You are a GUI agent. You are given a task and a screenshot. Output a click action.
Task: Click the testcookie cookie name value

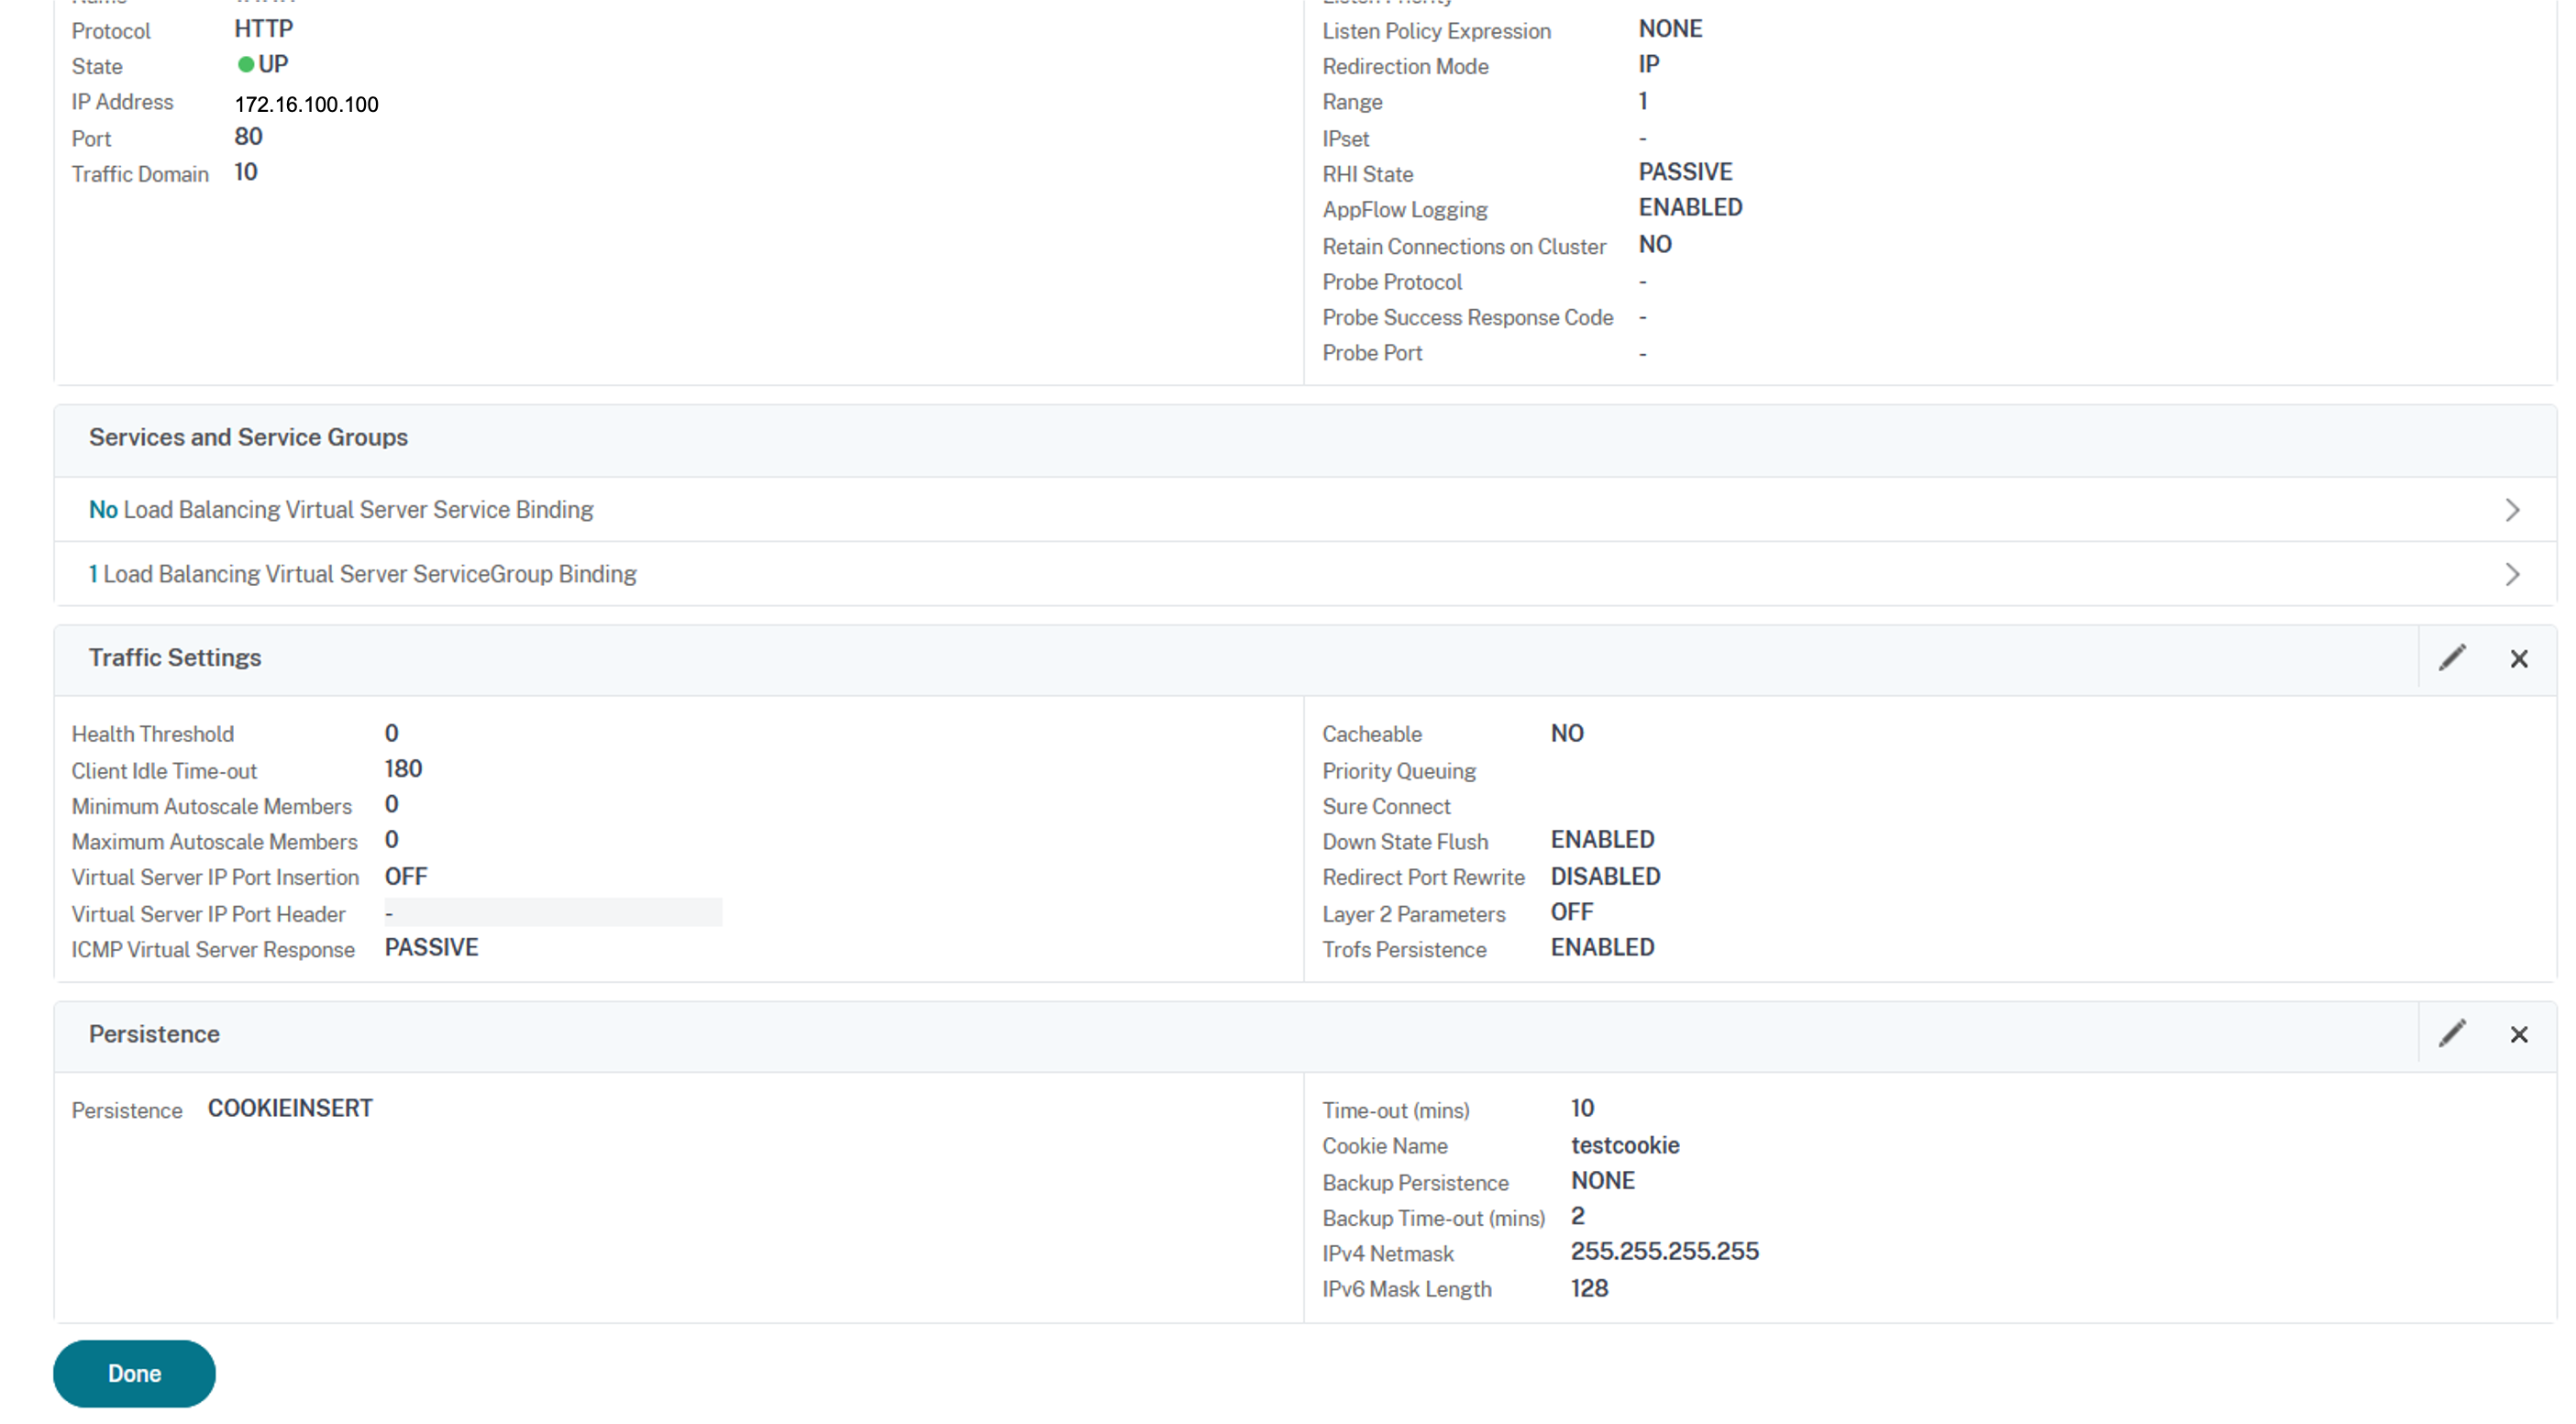click(x=1624, y=1145)
